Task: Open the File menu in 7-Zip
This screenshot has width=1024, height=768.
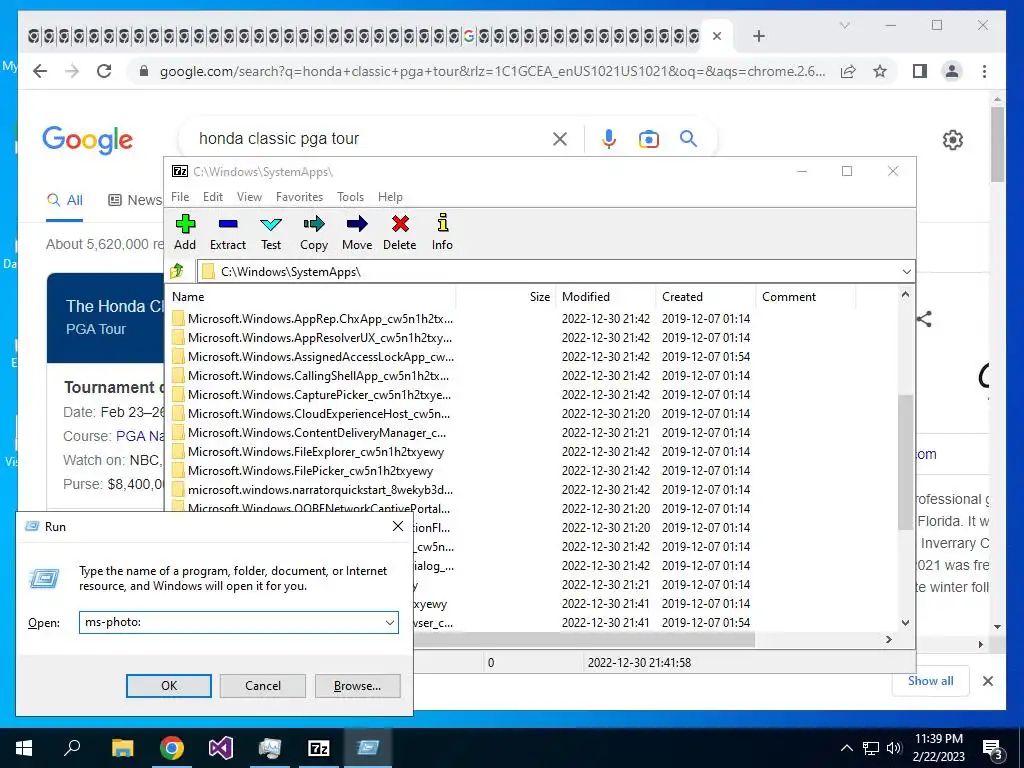Action: [x=180, y=197]
